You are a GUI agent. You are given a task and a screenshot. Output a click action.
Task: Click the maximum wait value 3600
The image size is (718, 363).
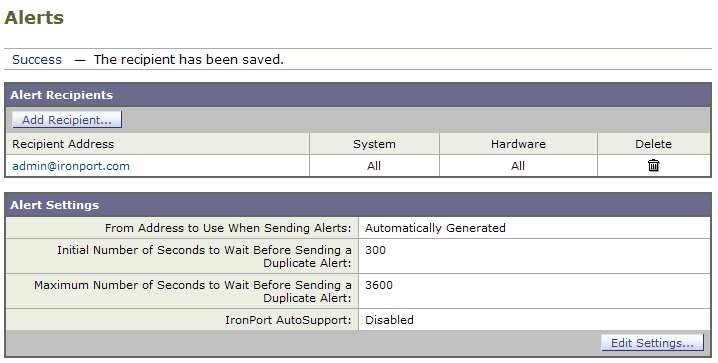pyautogui.click(x=379, y=285)
